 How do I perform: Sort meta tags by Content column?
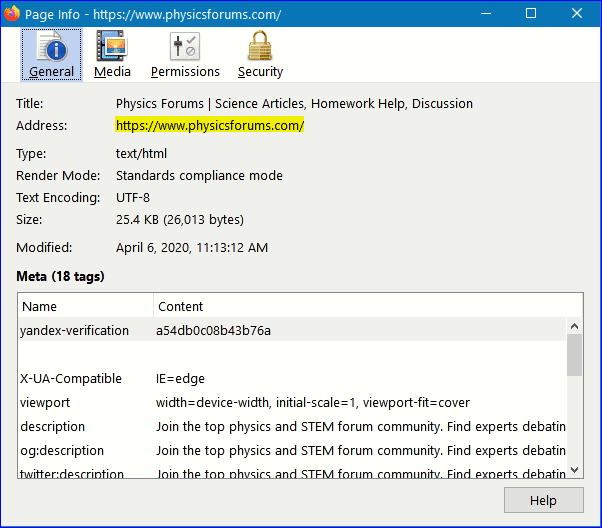point(360,306)
